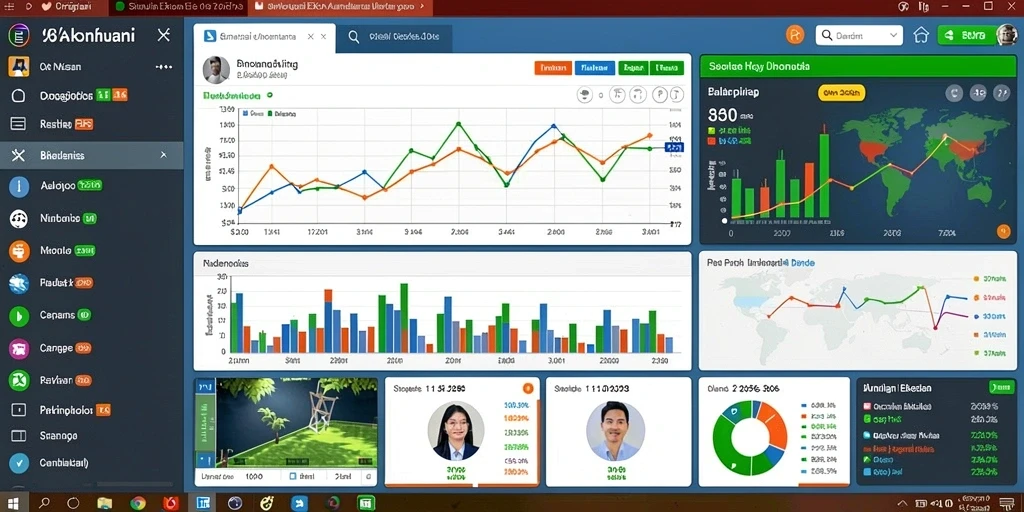Click the gray C refresh icon in the map panel
1024x512 pixels.
pos(954,93)
